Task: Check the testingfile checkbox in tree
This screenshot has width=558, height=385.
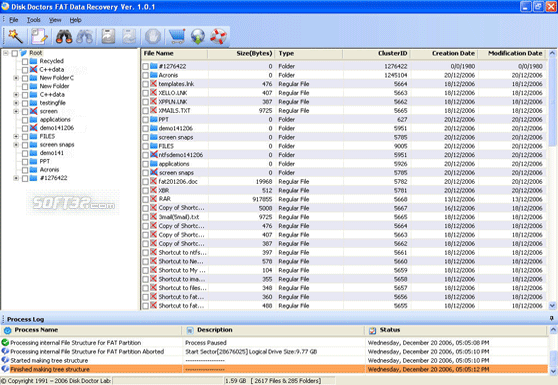Action: (25, 103)
